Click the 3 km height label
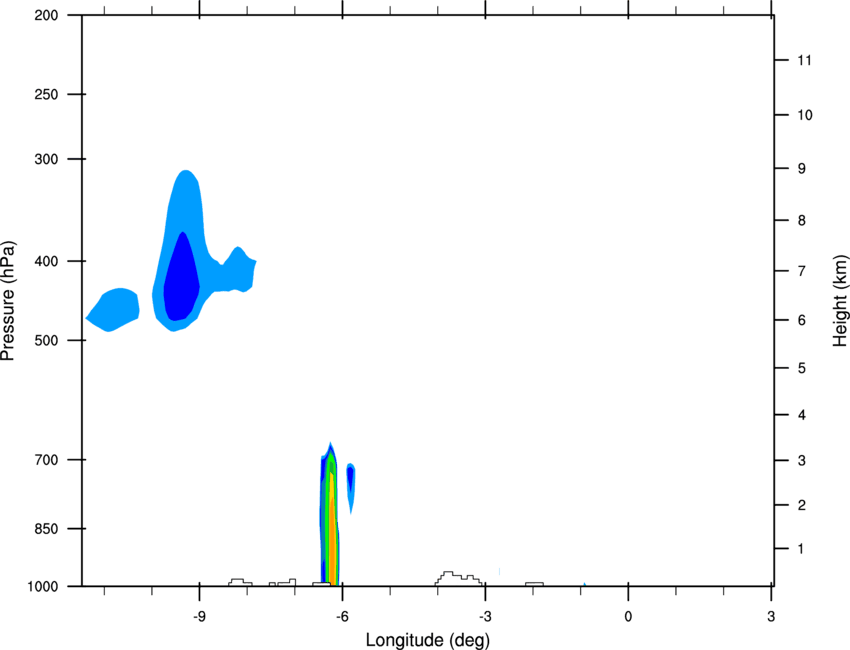 pyautogui.click(x=802, y=461)
